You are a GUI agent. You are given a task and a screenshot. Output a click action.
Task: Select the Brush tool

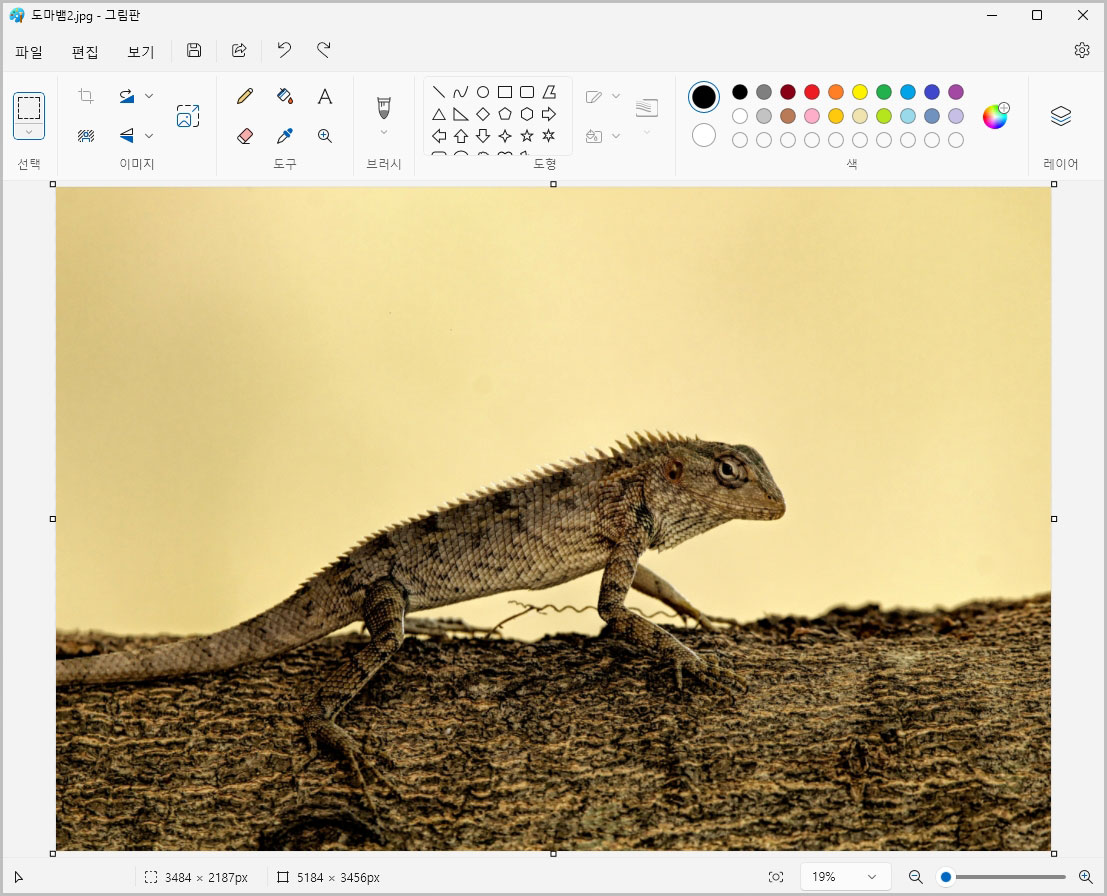[x=384, y=108]
